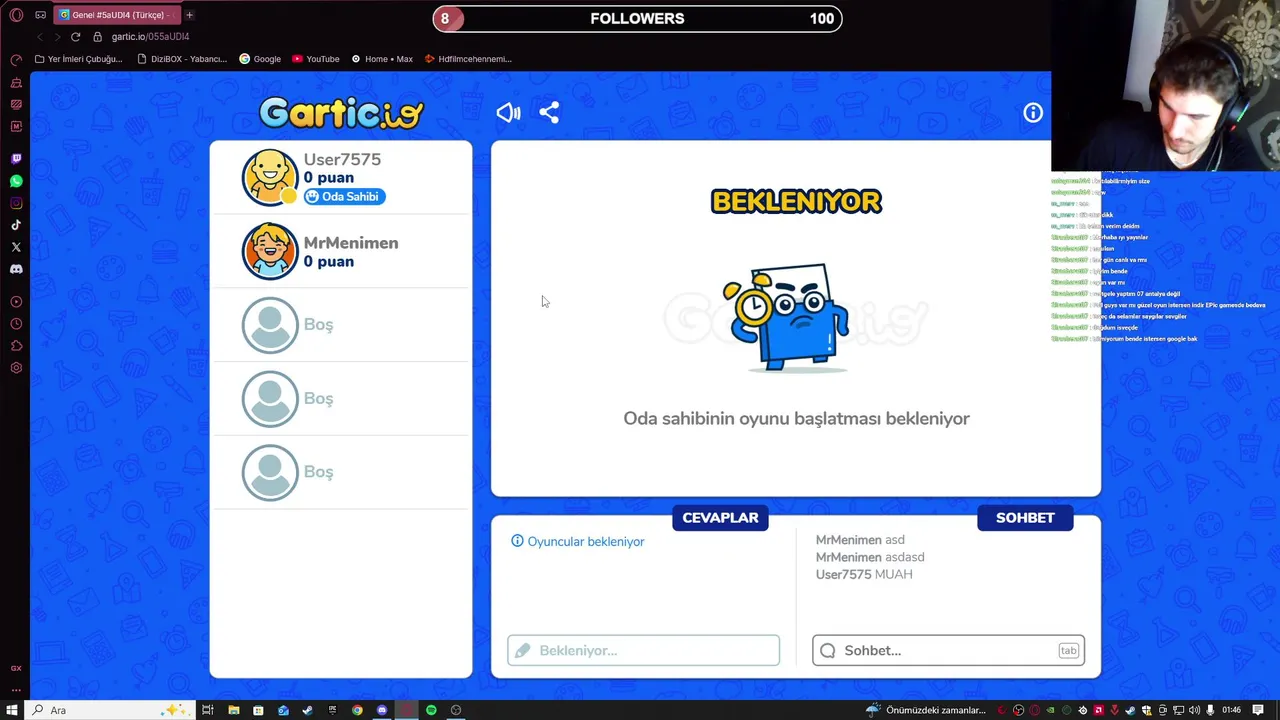Open the Home • Max bookmark
Image resolution: width=1280 pixels, height=720 pixels.
[382, 59]
